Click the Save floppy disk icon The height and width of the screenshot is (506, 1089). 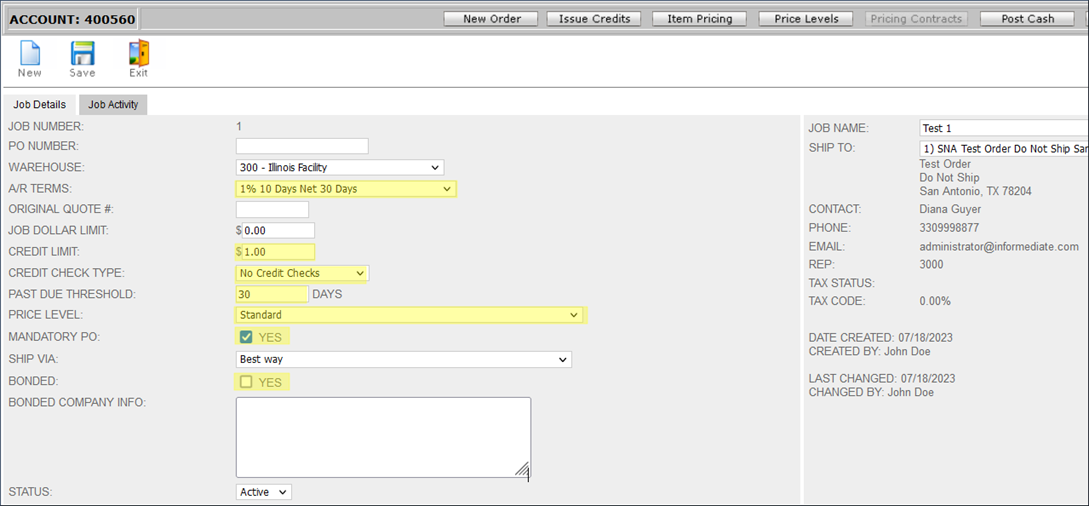pos(83,53)
